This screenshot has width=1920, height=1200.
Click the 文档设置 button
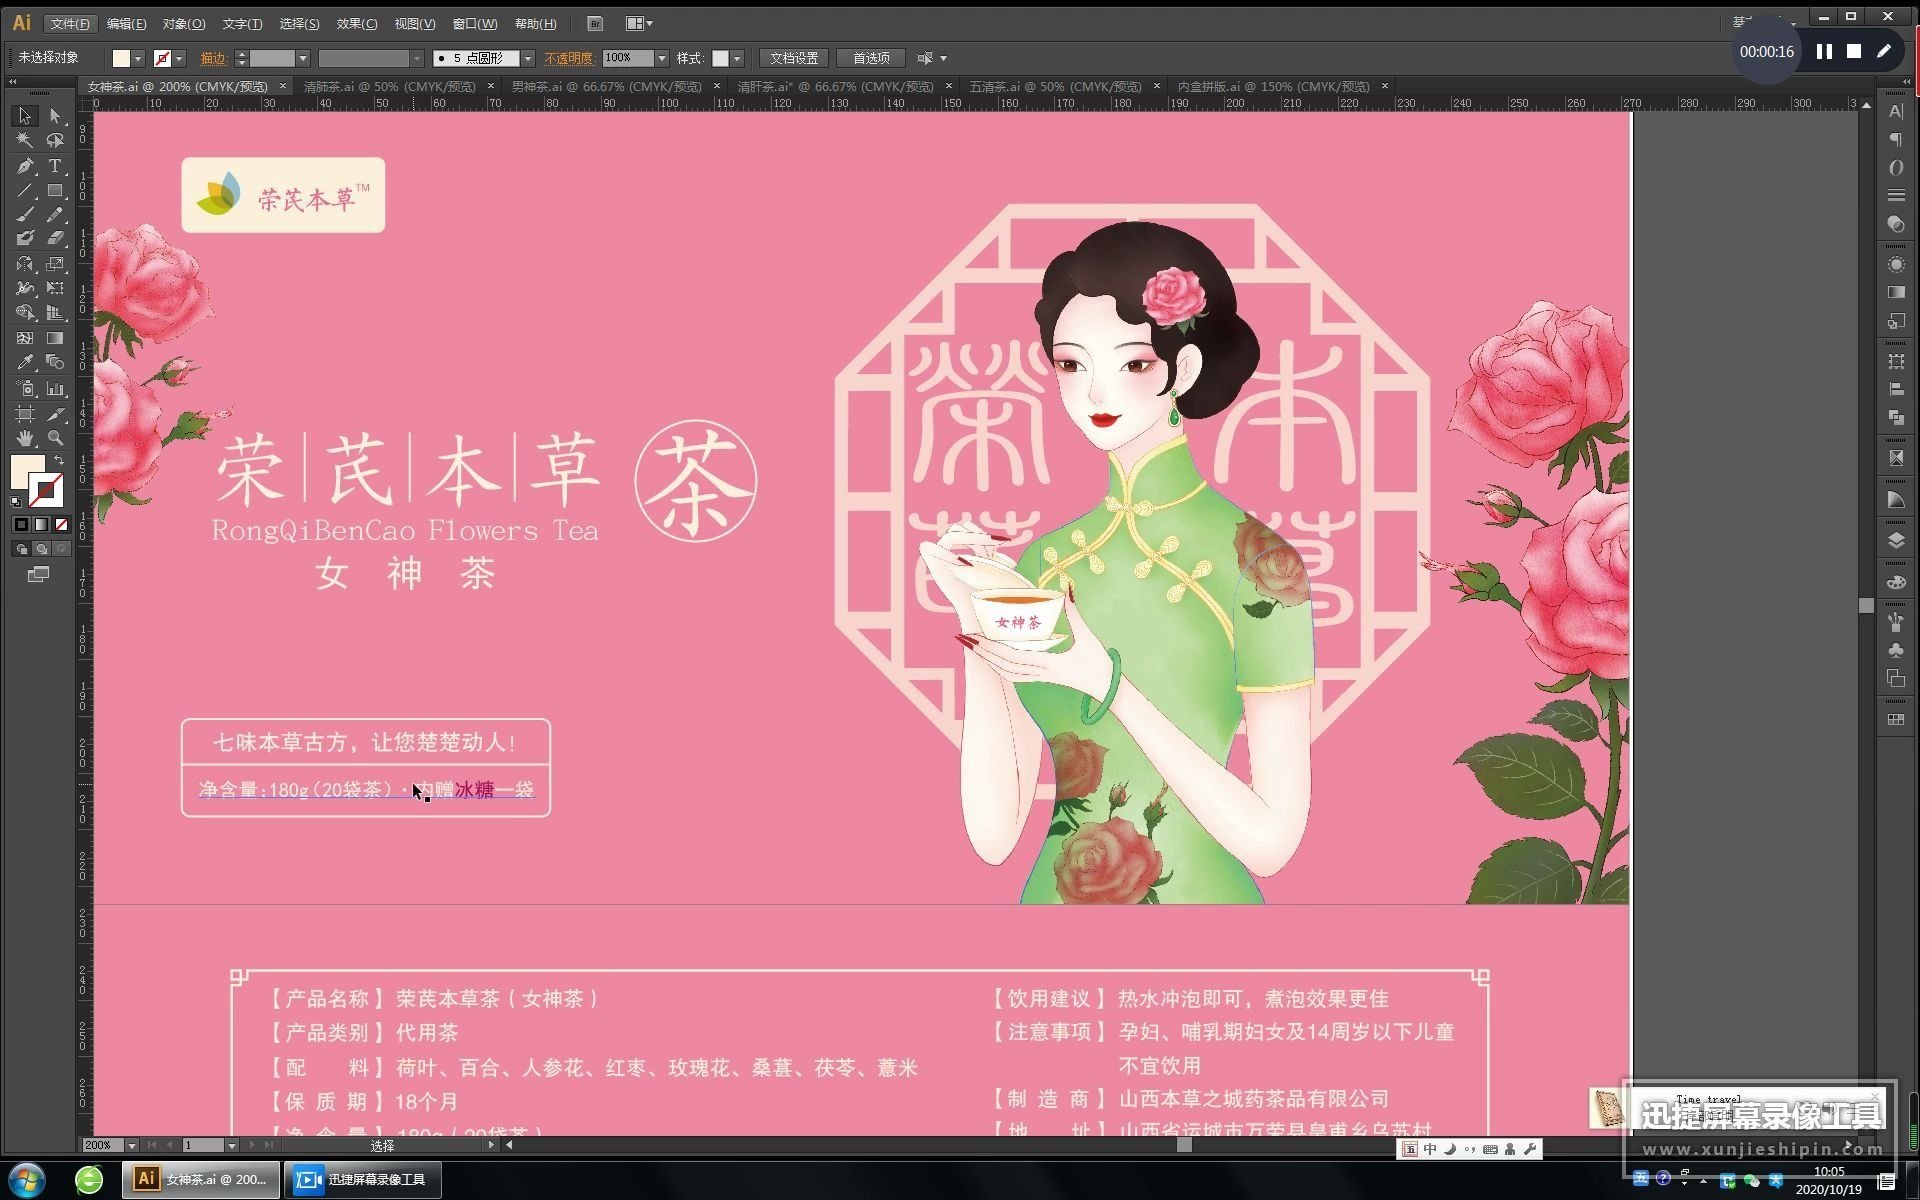pyautogui.click(x=794, y=59)
